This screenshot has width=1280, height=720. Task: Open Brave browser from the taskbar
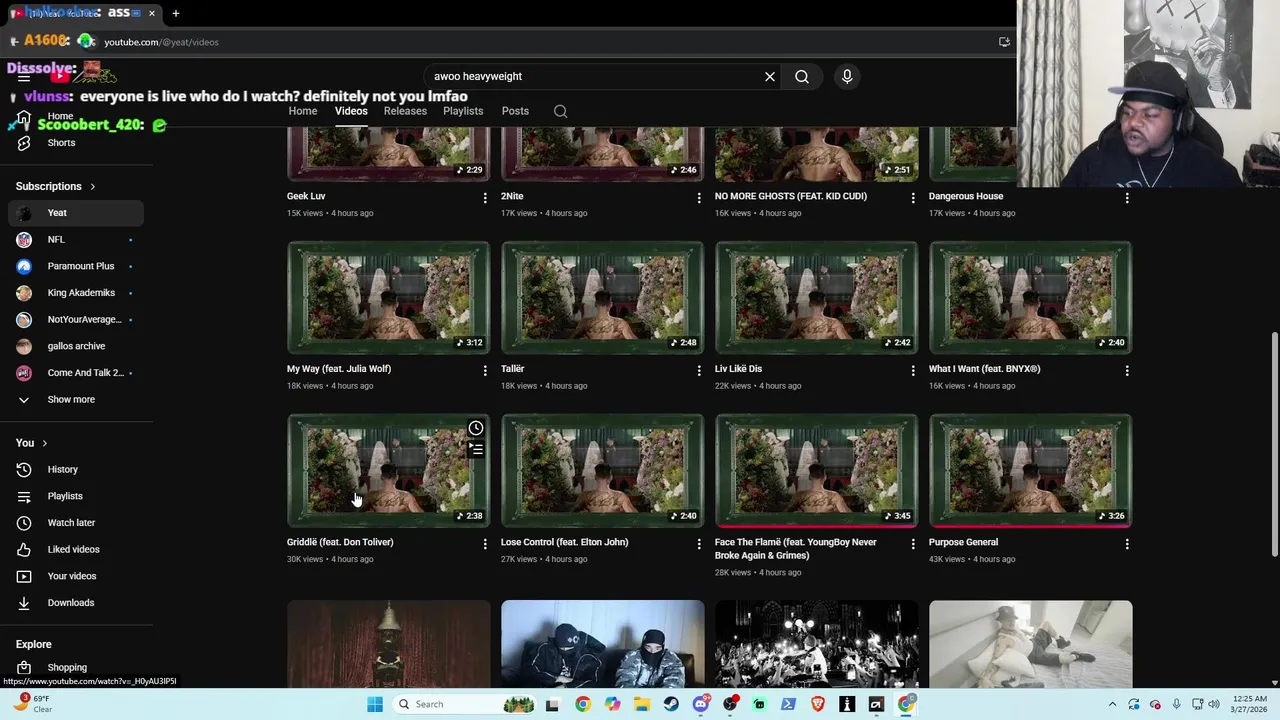point(818,704)
